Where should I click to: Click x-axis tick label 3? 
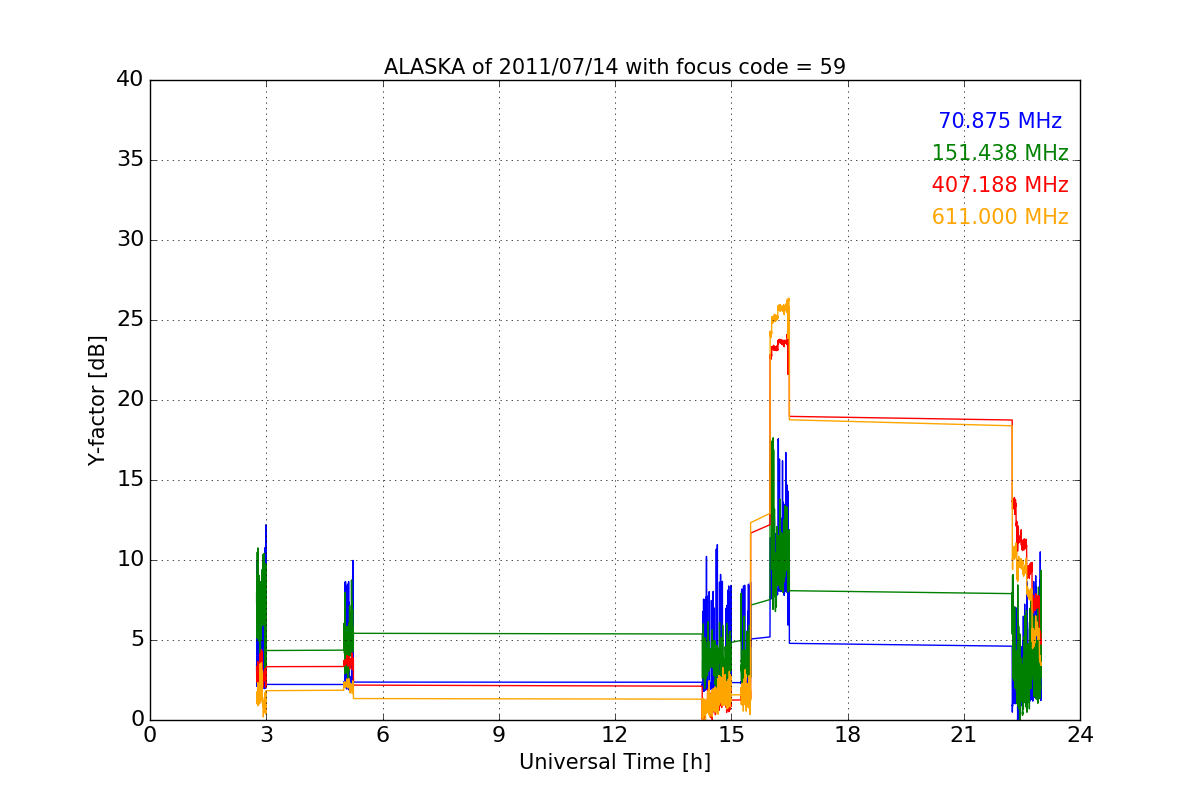[266, 735]
